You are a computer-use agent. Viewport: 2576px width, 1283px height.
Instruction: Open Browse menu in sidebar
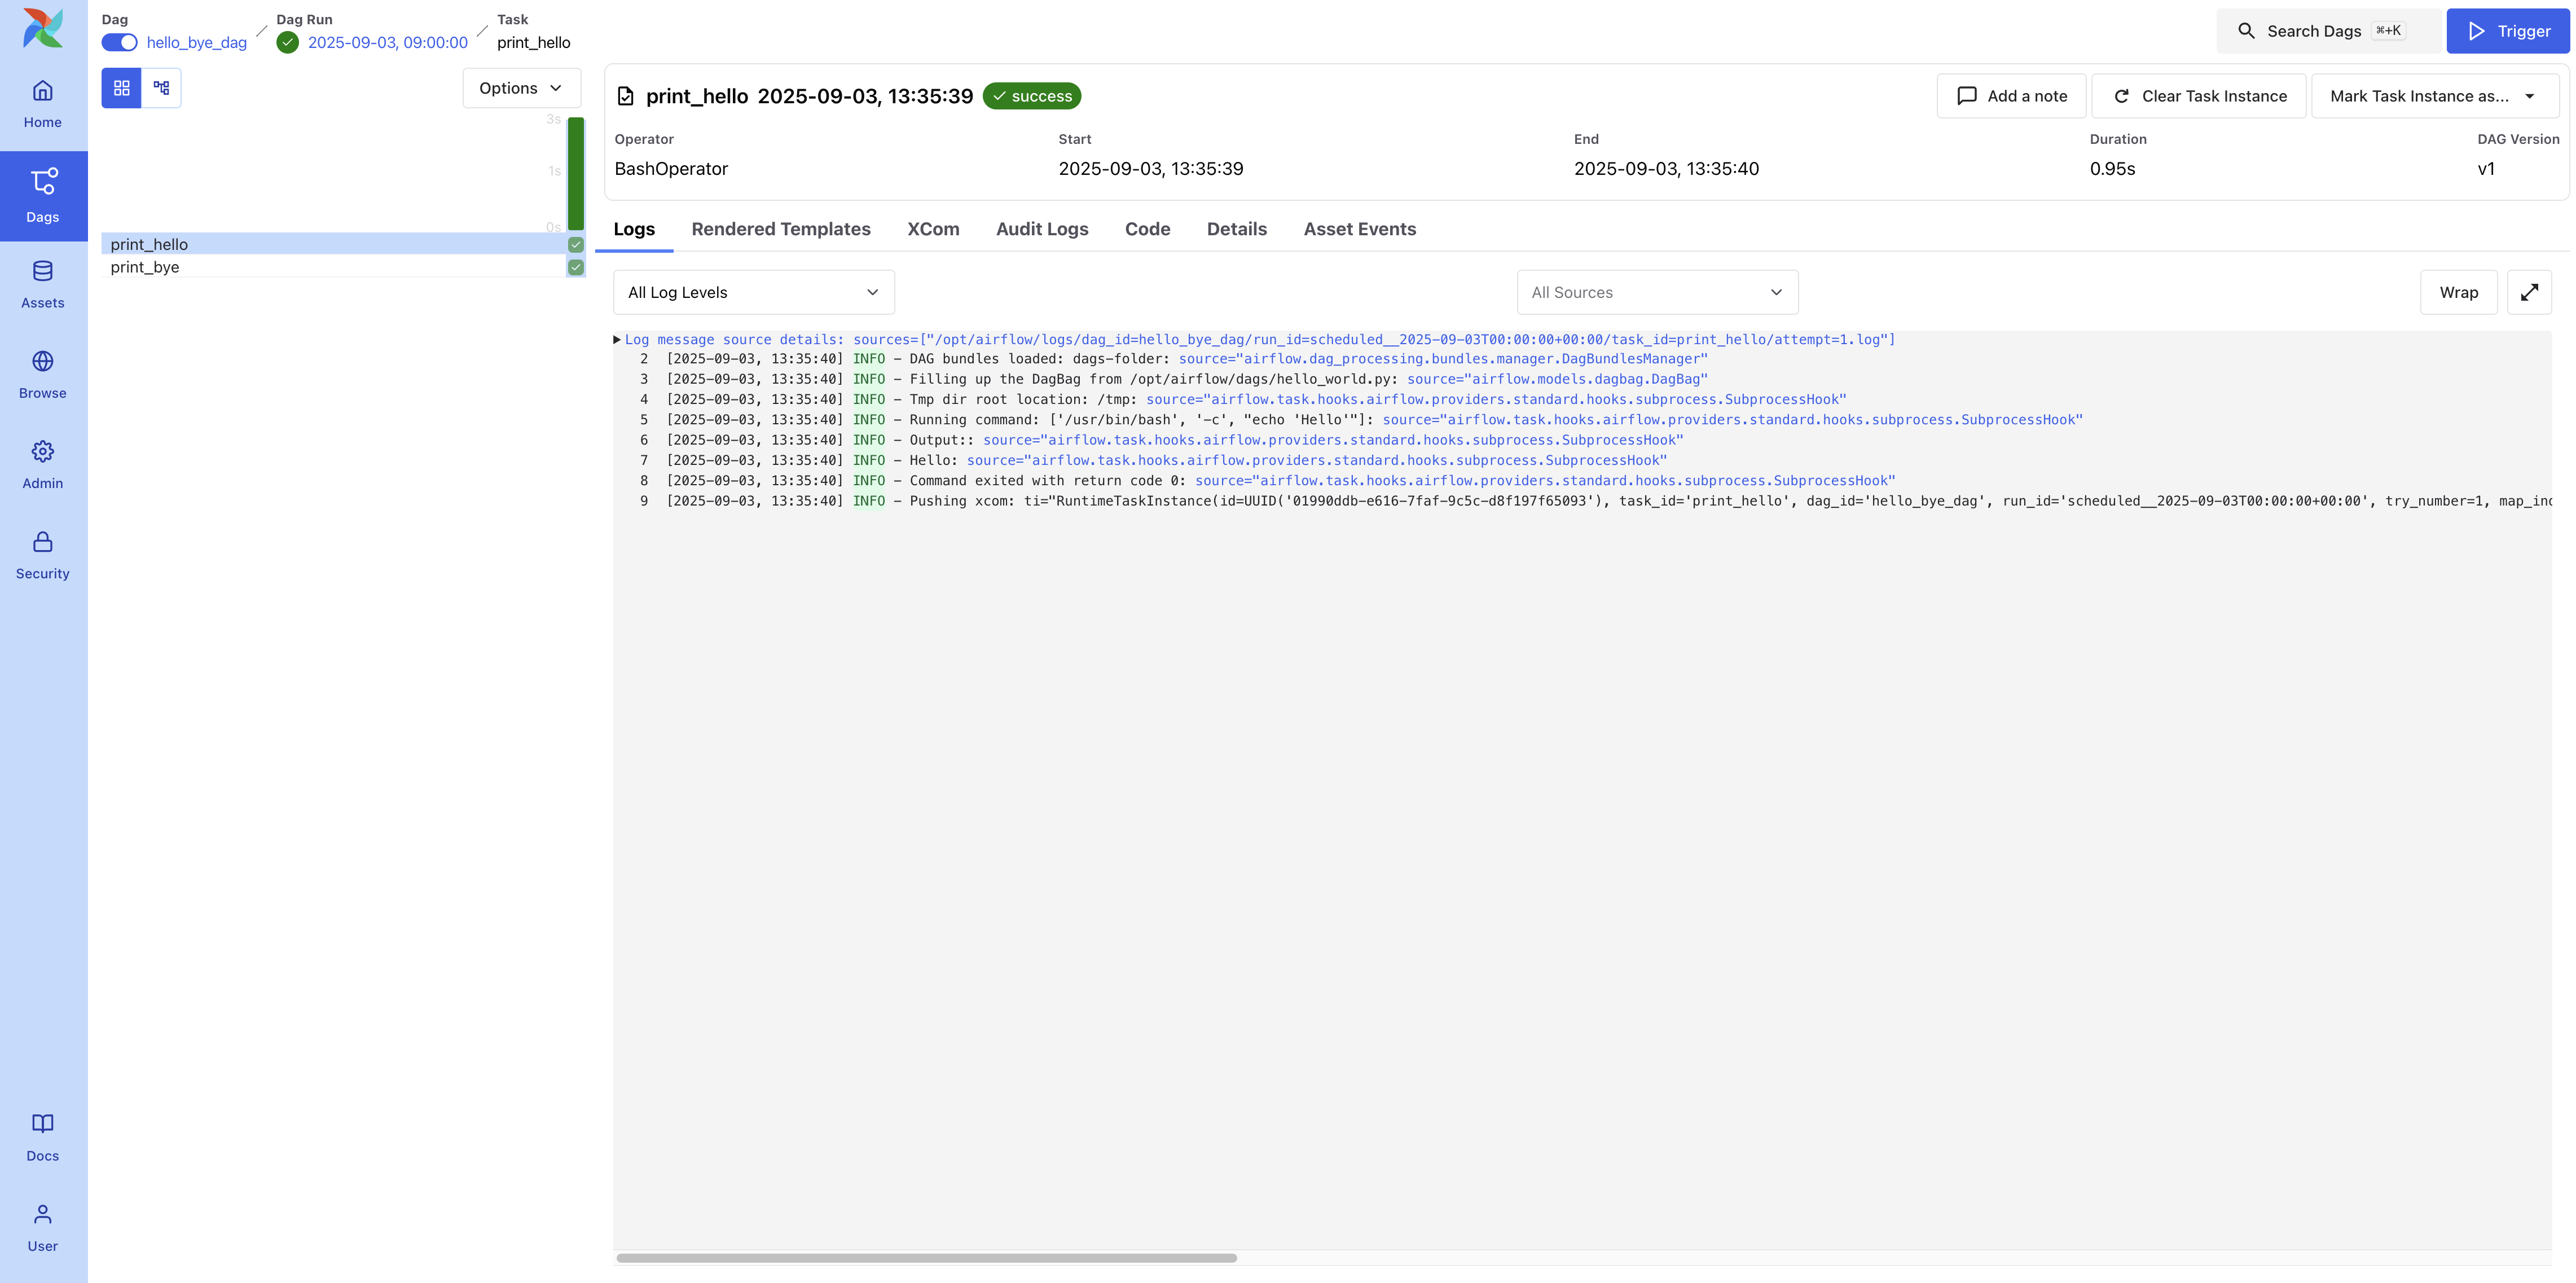click(x=42, y=374)
